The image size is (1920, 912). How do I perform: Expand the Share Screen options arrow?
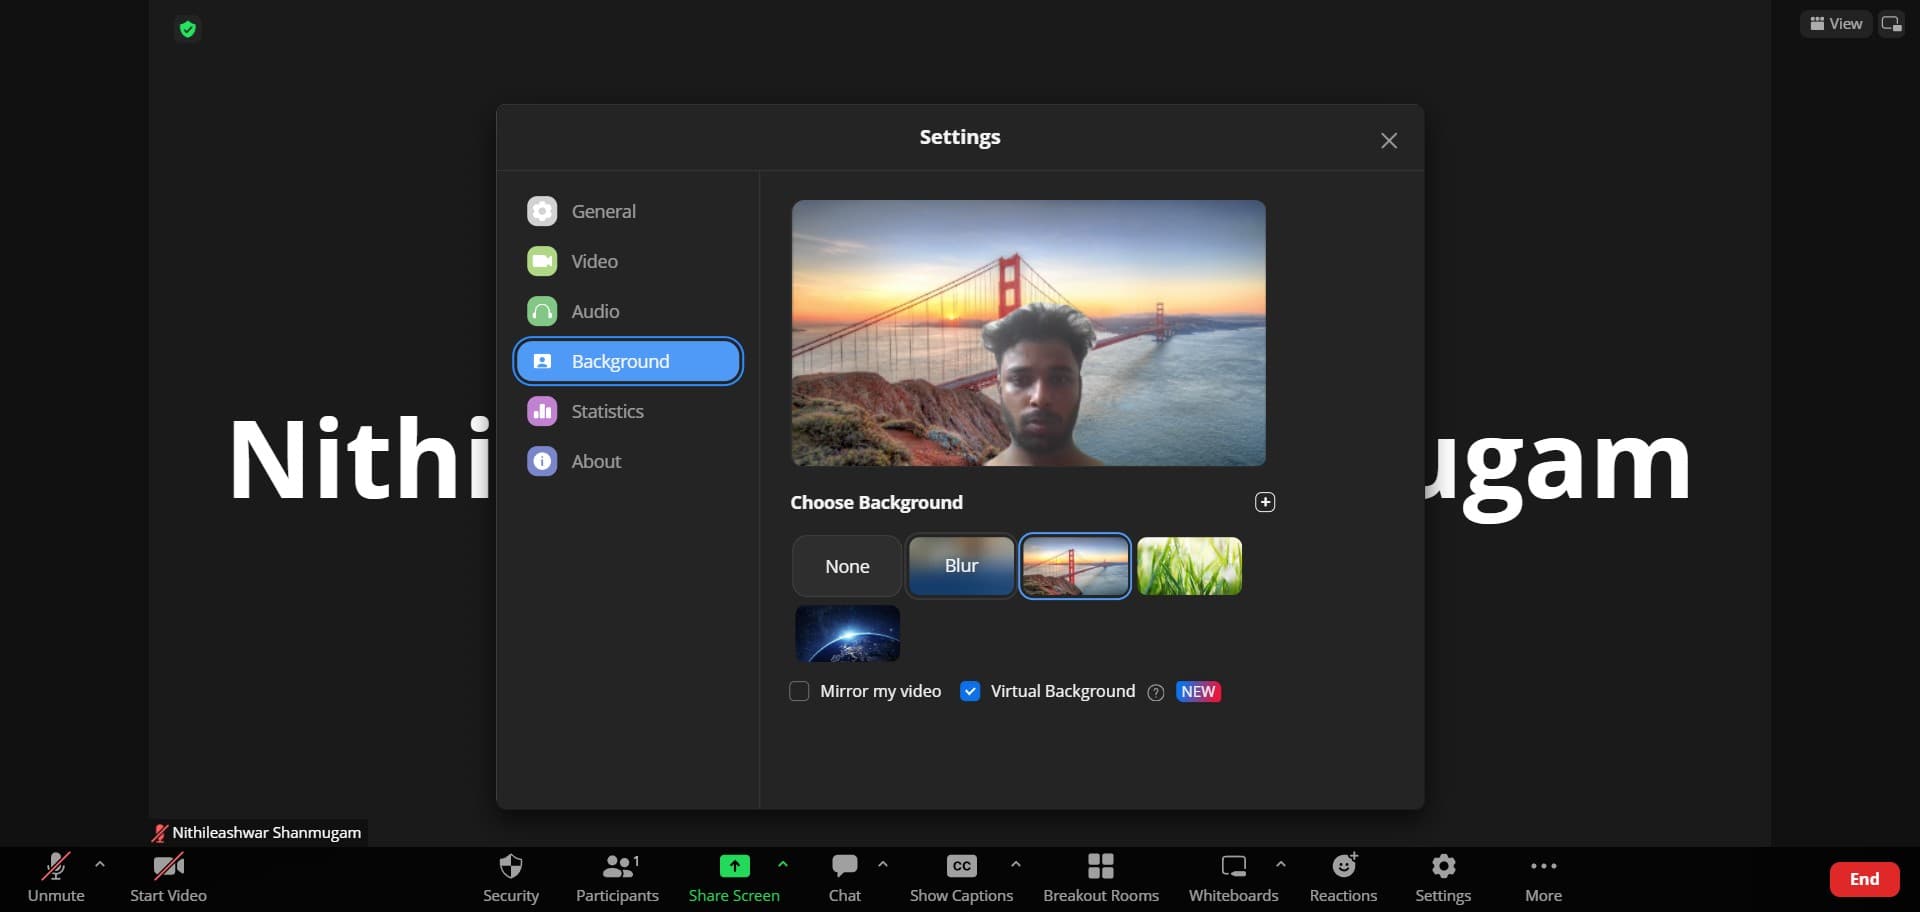[x=783, y=864]
